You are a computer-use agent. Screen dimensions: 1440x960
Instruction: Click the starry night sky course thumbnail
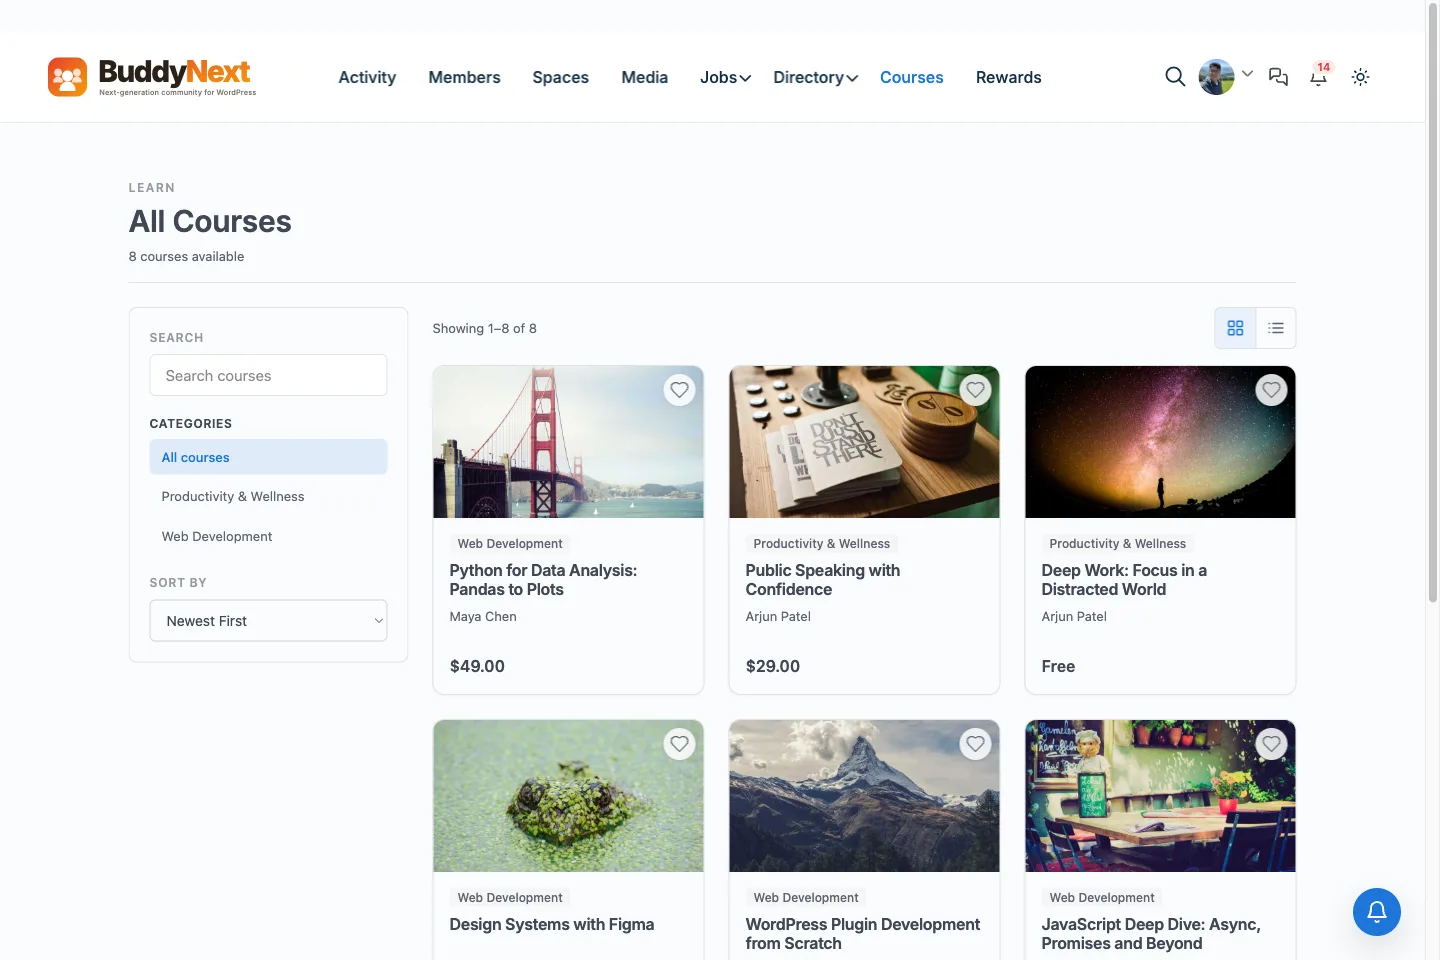coord(1160,442)
